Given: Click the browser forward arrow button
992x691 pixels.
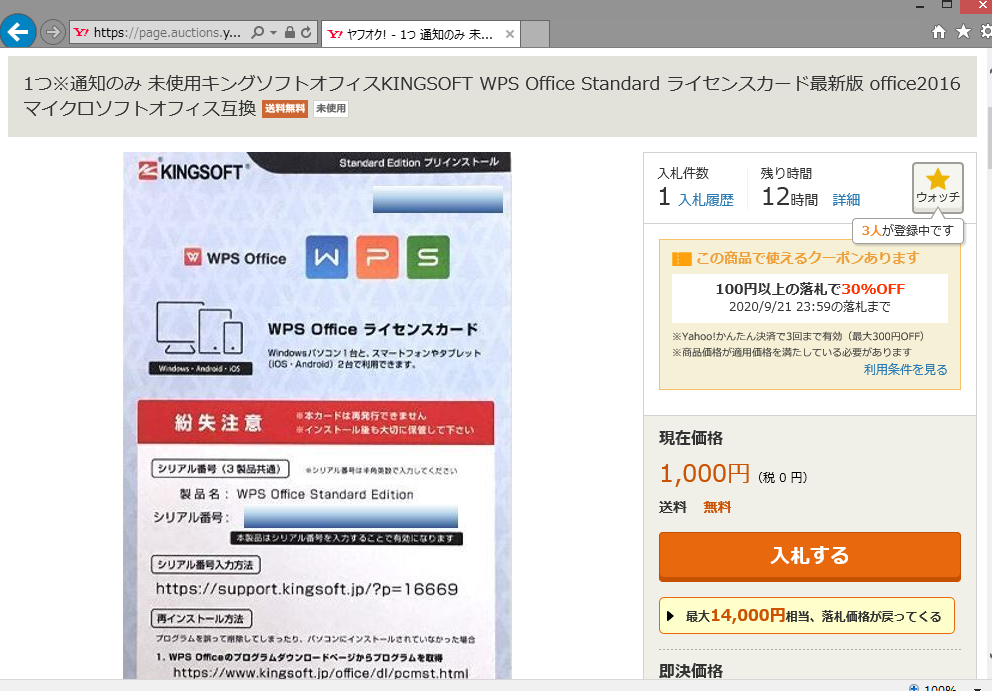Looking at the screenshot, I should click(x=53, y=32).
